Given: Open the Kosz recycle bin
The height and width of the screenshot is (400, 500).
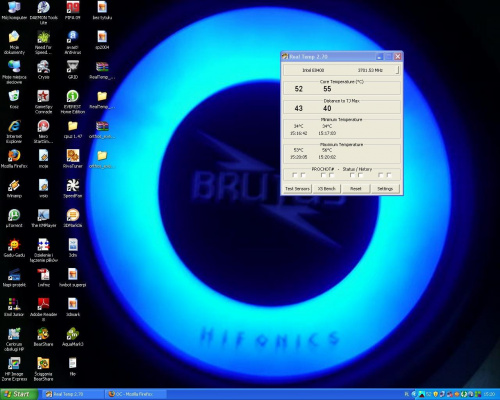Looking at the screenshot, I should click(14, 99).
